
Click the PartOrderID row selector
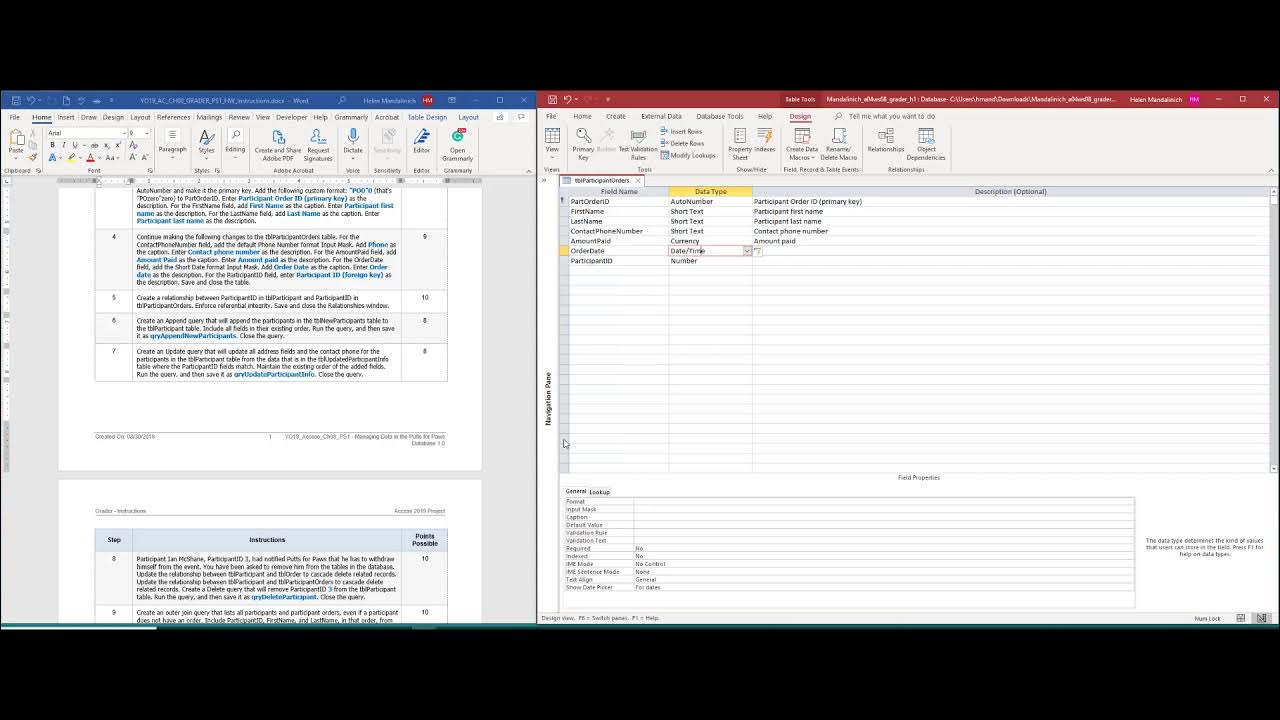(x=563, y=201)
